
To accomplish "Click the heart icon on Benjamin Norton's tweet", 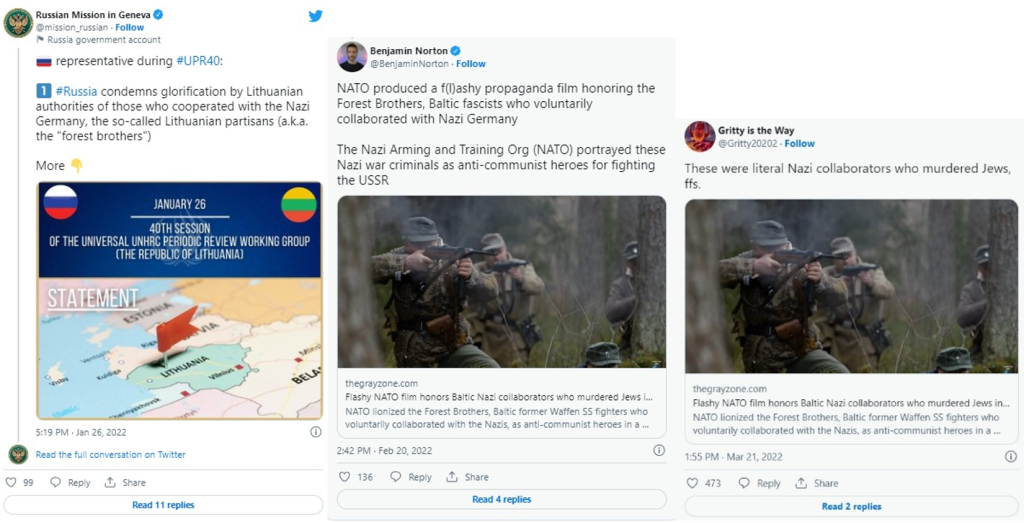I will [344, 477].
